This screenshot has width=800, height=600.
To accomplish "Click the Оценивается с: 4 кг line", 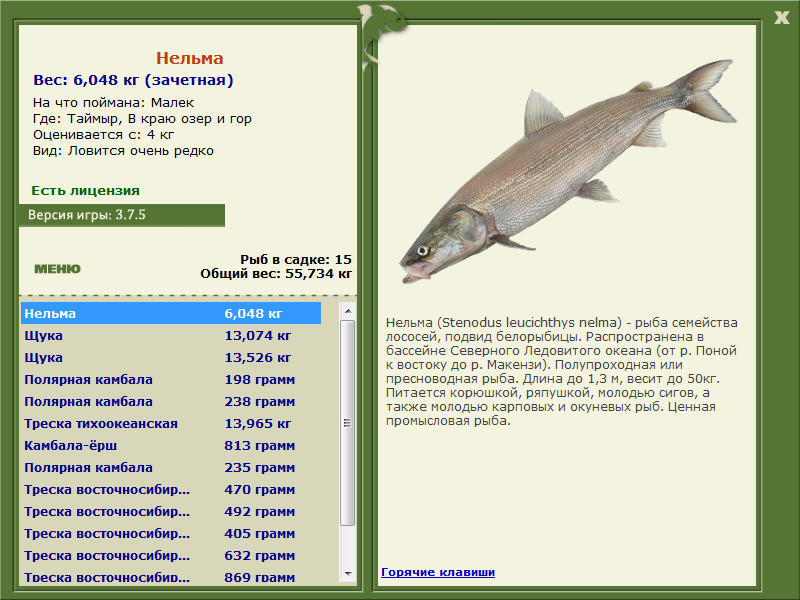I will coord(104,135).
